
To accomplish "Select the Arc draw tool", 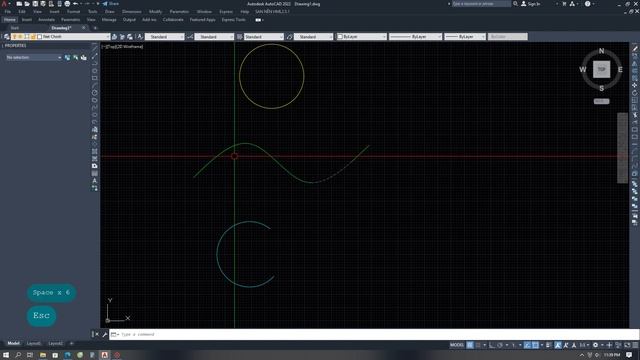I will (x=94, y=85).
